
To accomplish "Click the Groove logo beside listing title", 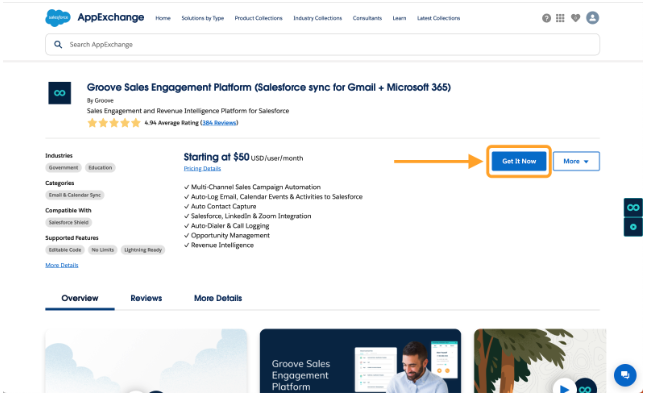I will [x=60, y=93].
